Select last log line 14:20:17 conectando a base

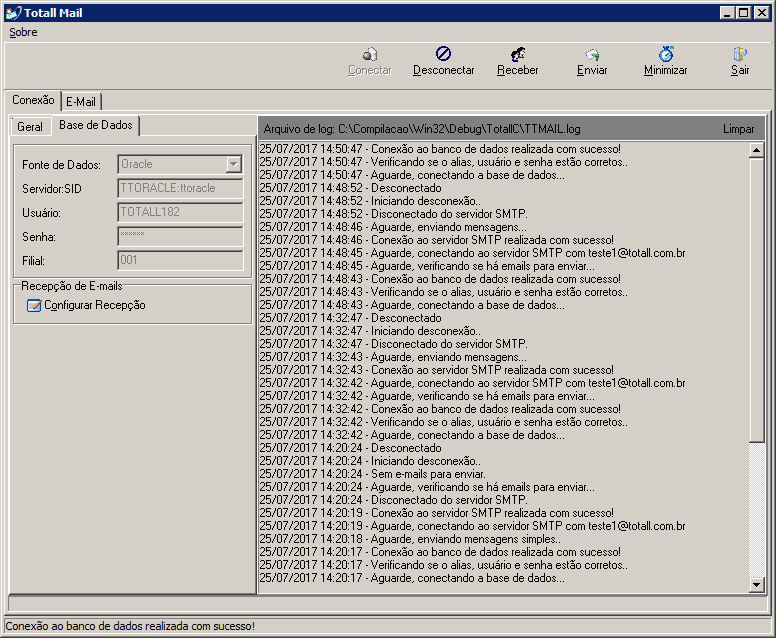pyautogui.click(x=412, y=578)
